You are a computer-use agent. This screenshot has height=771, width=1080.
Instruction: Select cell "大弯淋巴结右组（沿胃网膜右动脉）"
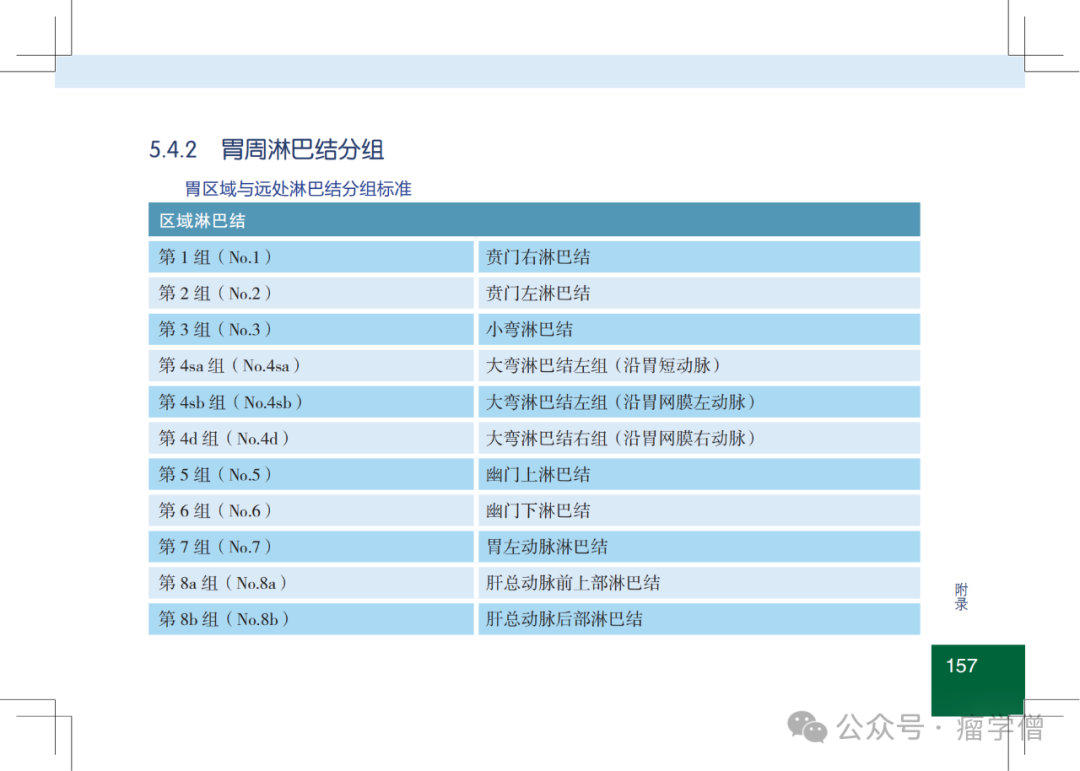[699, 438]
